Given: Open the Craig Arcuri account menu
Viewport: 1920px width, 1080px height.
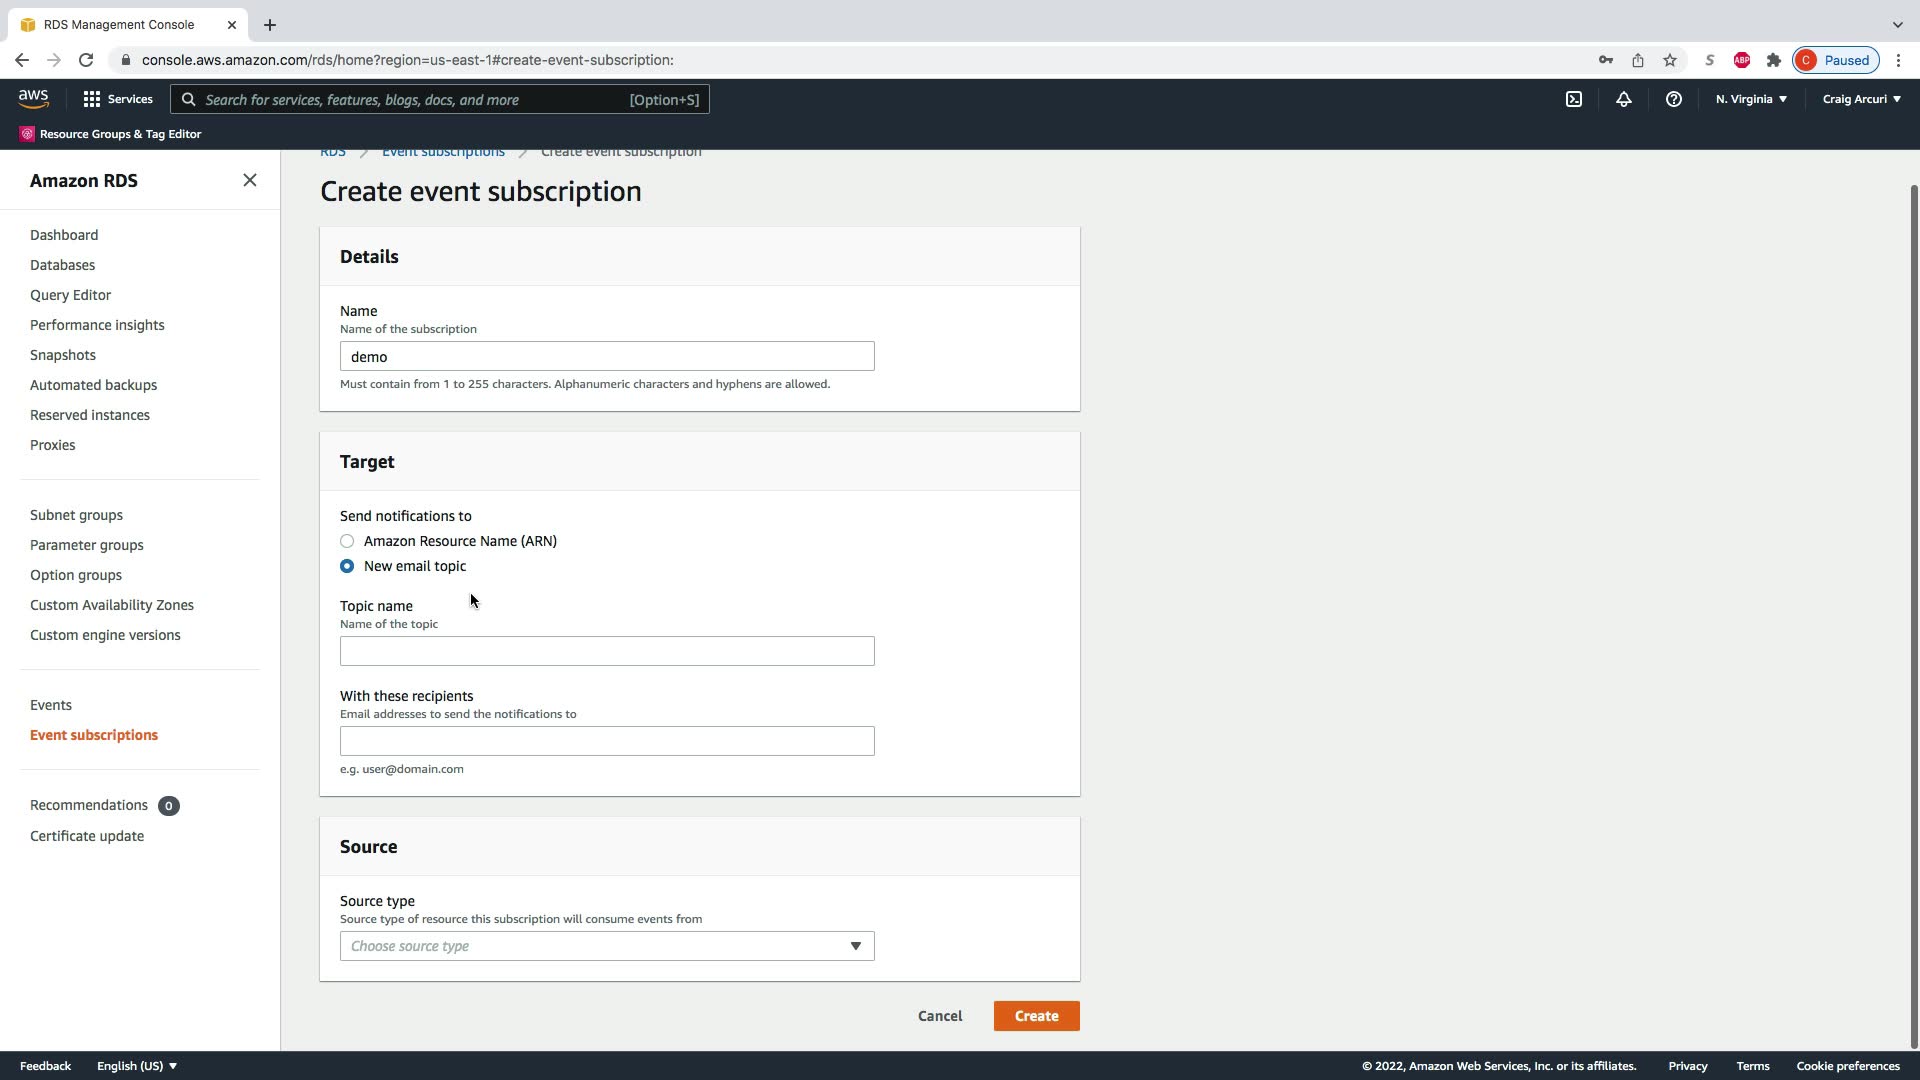Looking at the screenshot, I should coord(1861,99).
